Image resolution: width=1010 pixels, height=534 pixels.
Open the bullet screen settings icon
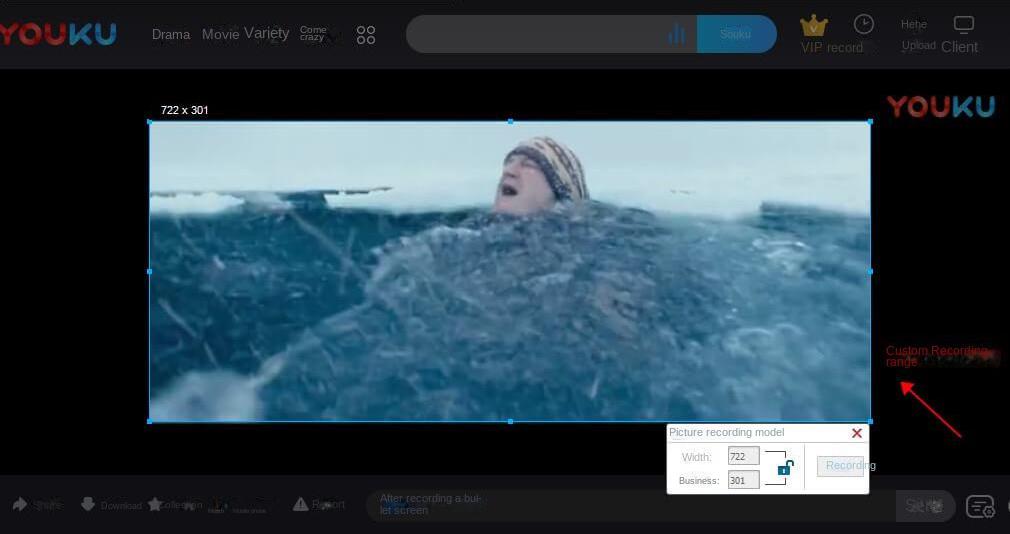click(980, 506)
